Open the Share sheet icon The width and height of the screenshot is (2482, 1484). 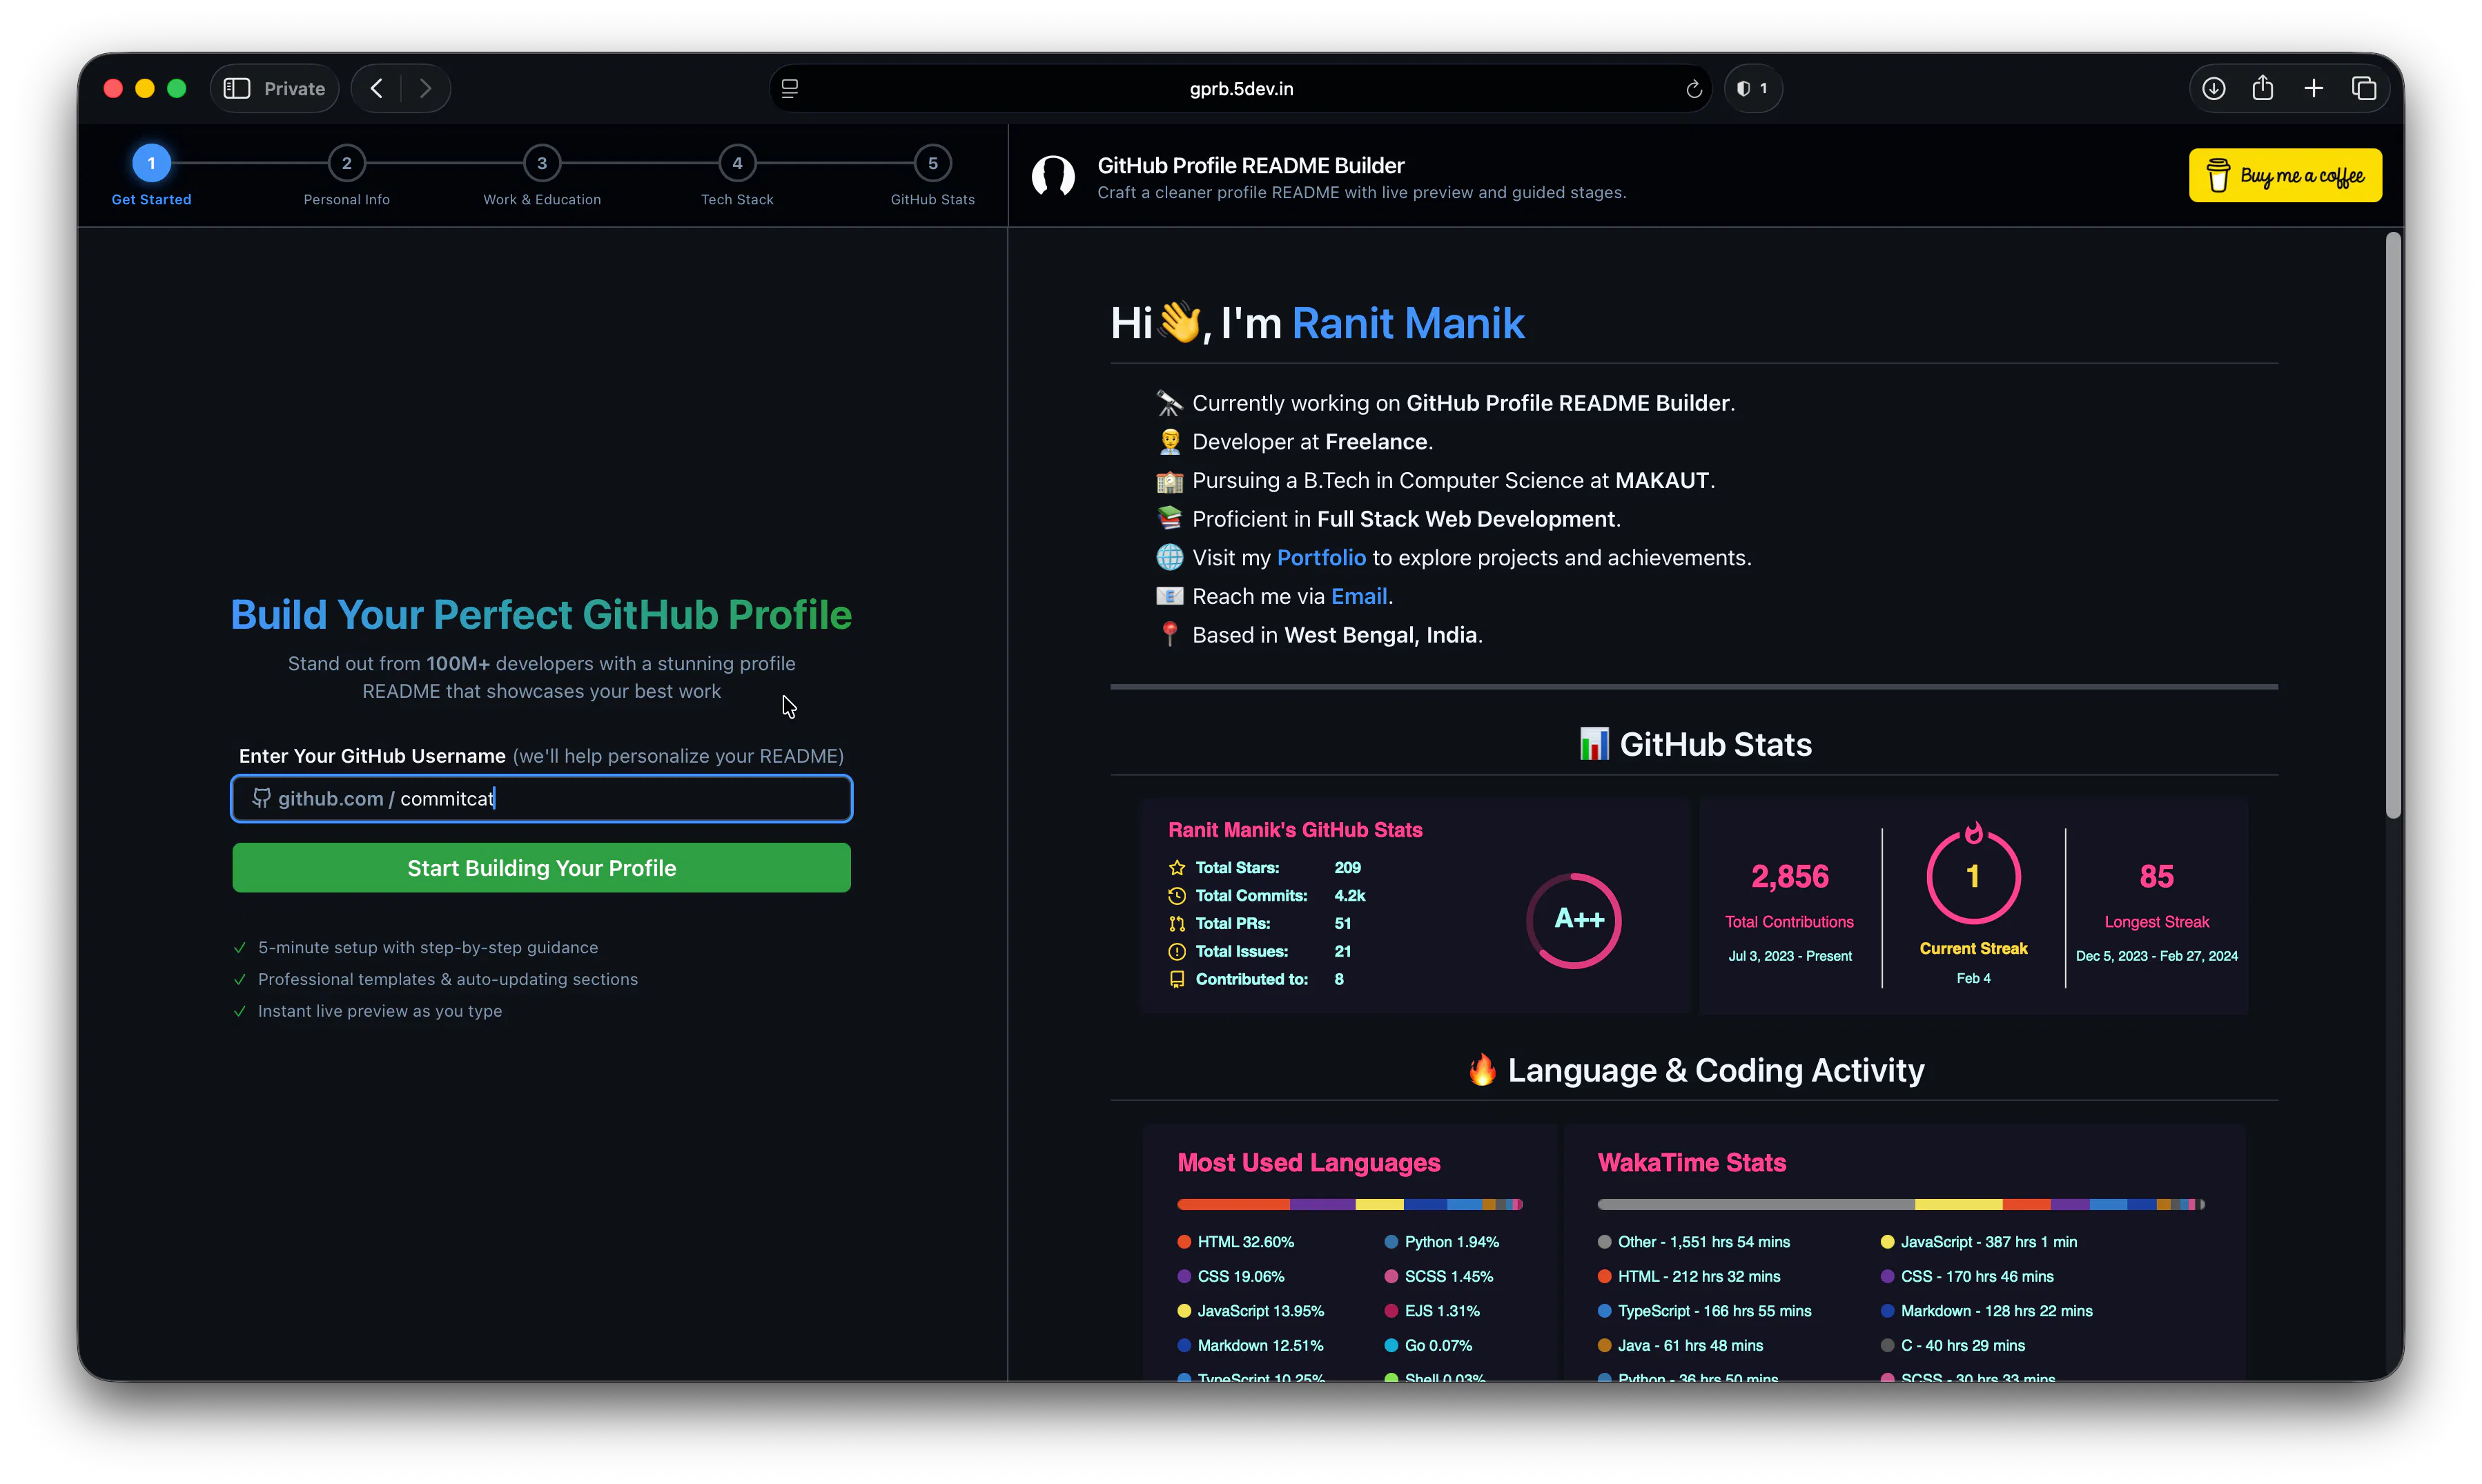coord(2263,88)
